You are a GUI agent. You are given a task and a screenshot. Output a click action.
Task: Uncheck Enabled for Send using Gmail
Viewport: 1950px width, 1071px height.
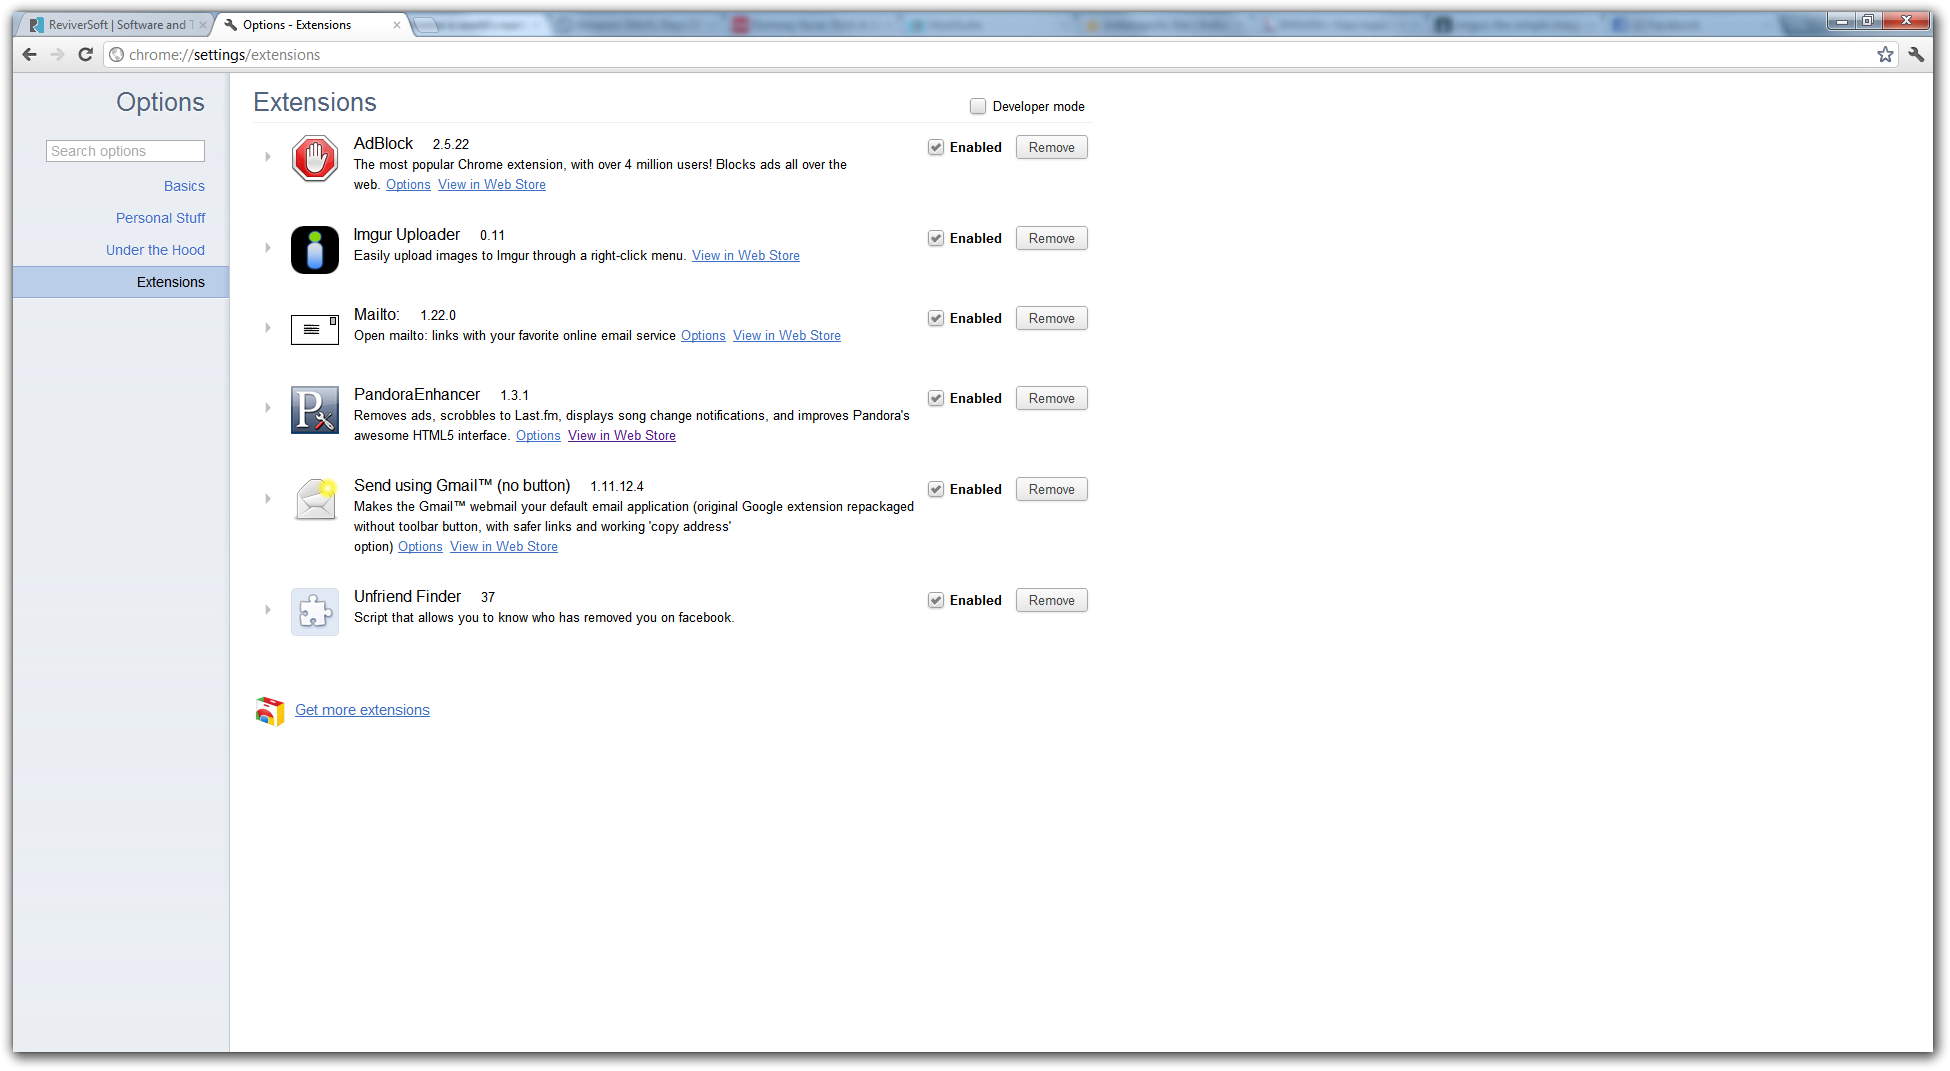tap(936, 489)
